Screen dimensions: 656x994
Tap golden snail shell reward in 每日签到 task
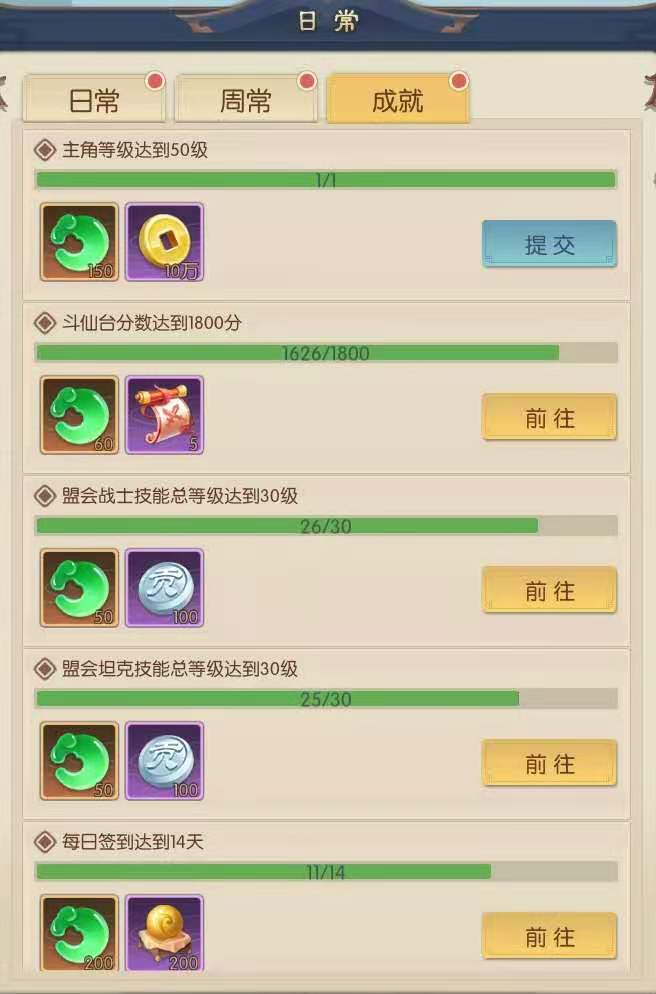(164, 933)
